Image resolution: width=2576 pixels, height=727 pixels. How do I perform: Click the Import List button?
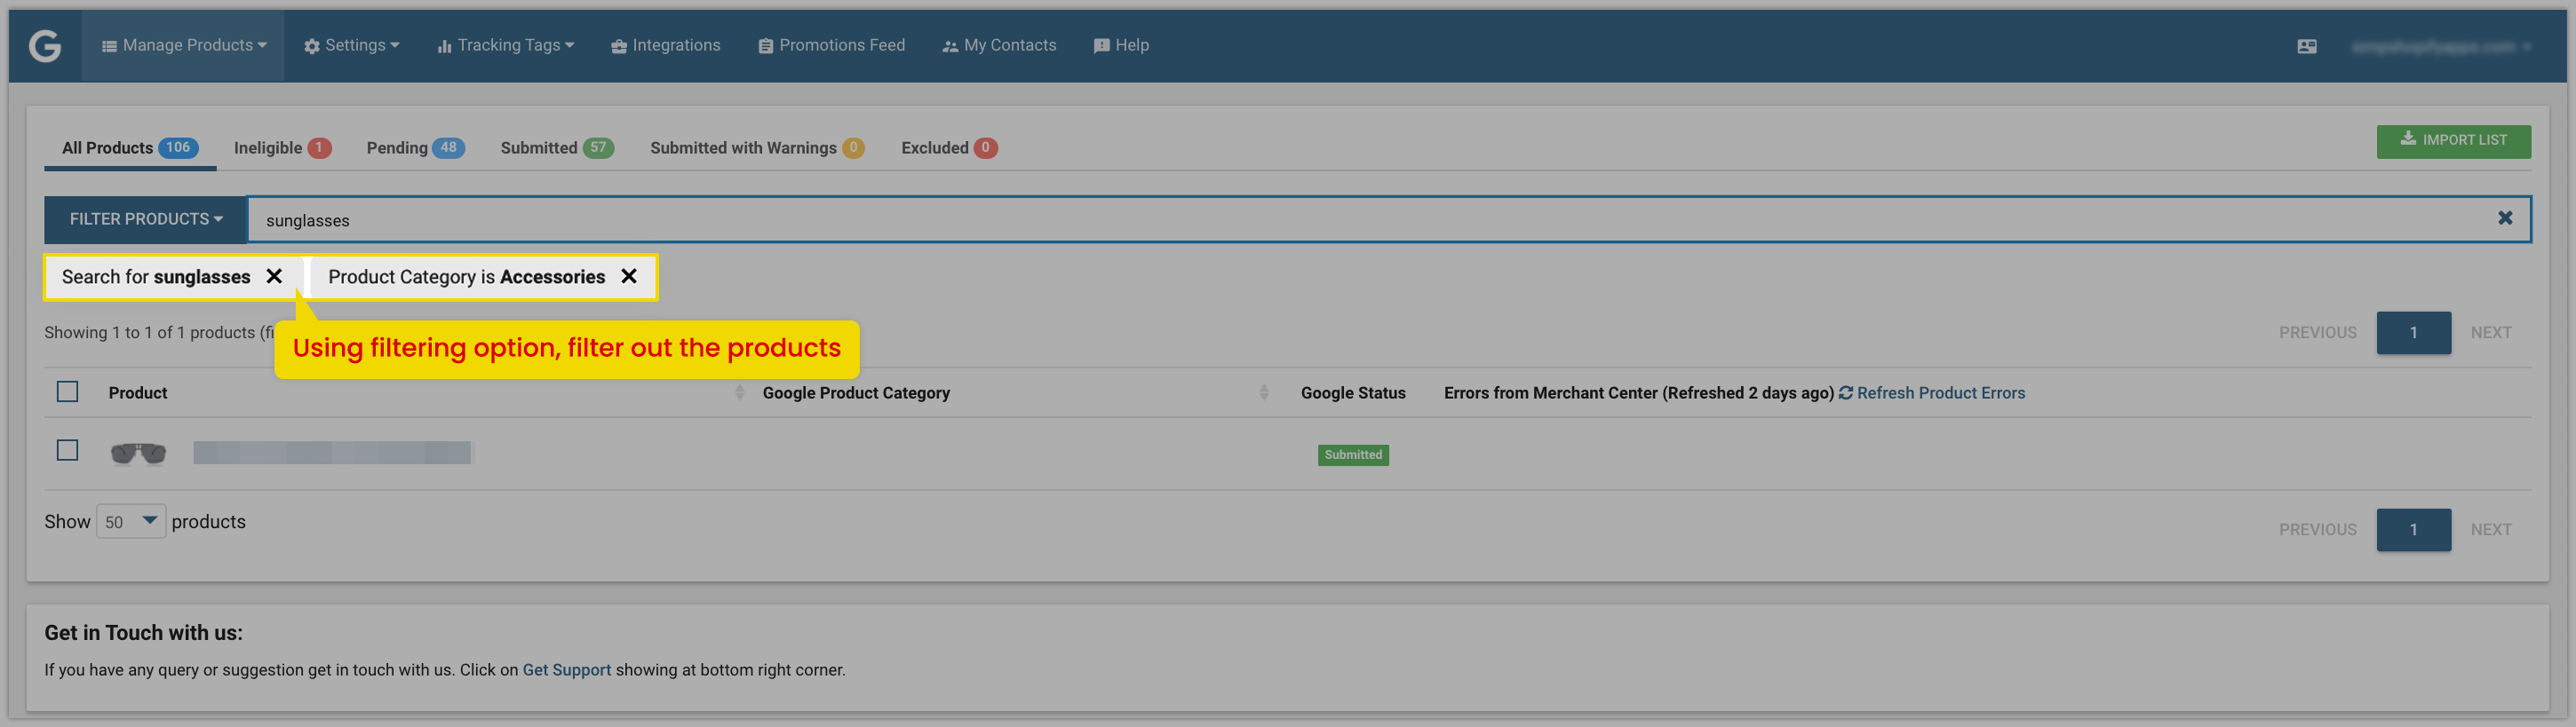2453,141
